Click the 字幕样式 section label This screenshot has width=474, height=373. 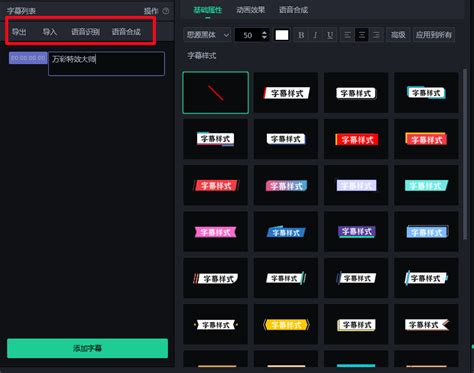[x=202, y=56]
